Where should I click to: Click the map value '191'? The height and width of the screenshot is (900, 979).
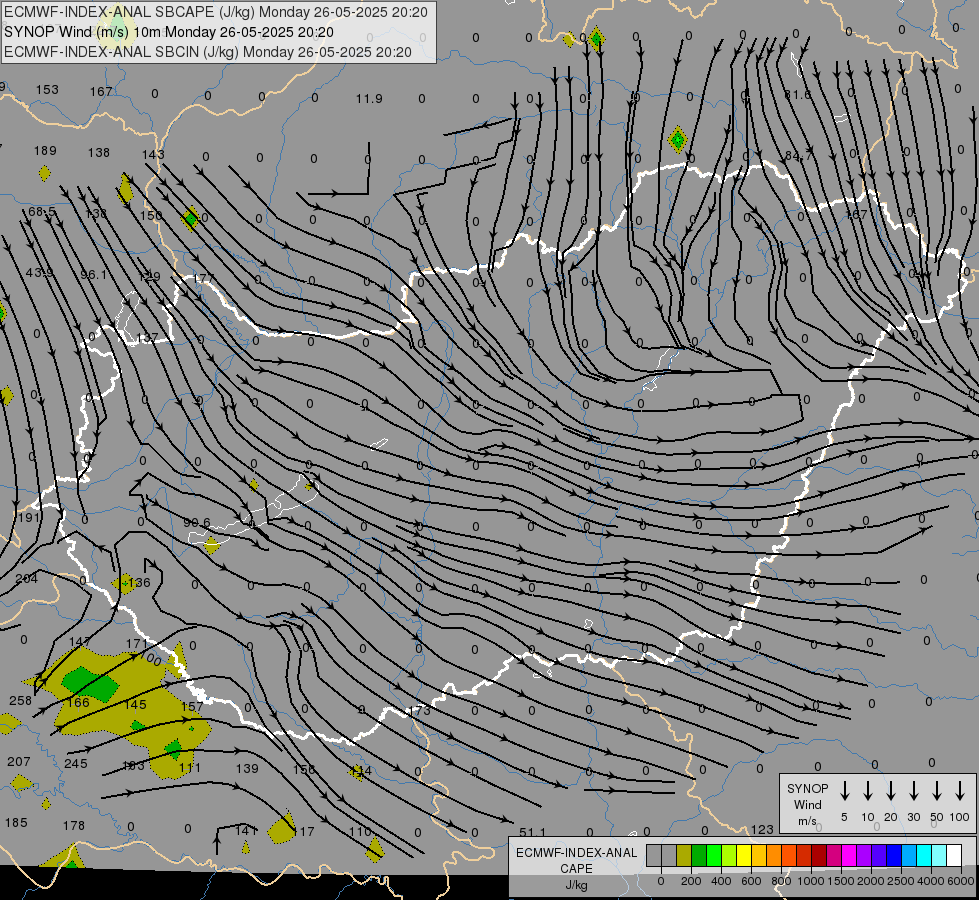[29, 517]
